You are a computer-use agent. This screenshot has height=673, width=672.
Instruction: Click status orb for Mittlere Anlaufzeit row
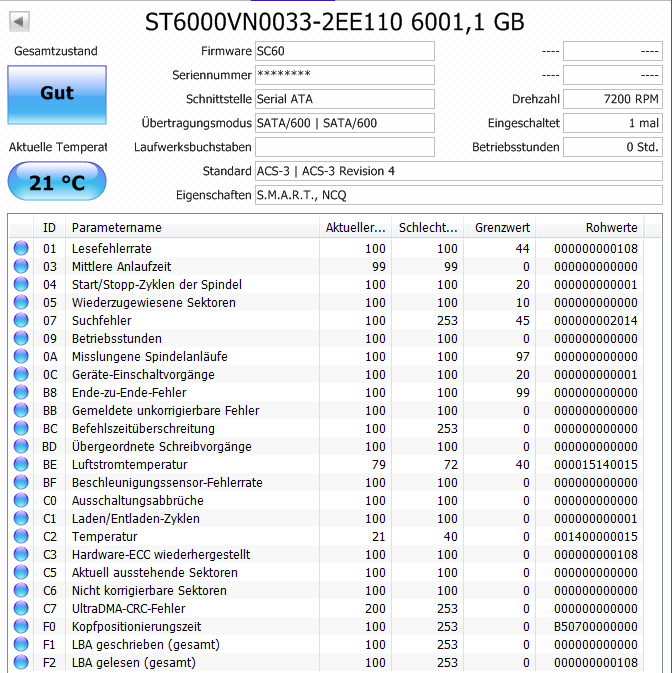click(x=21, y=266)
